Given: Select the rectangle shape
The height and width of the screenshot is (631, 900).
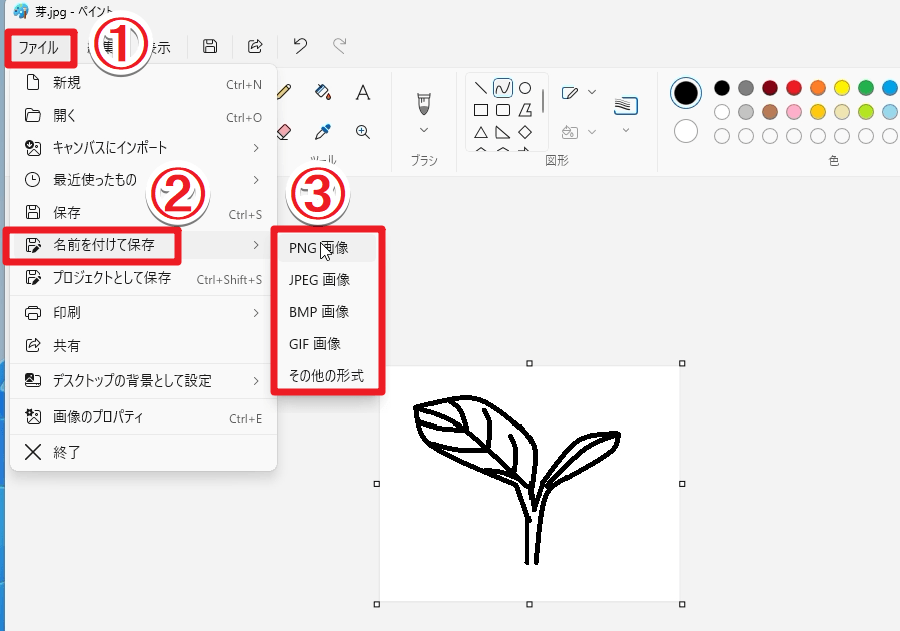Looking at the screenshot, I should tap(481, 110).
